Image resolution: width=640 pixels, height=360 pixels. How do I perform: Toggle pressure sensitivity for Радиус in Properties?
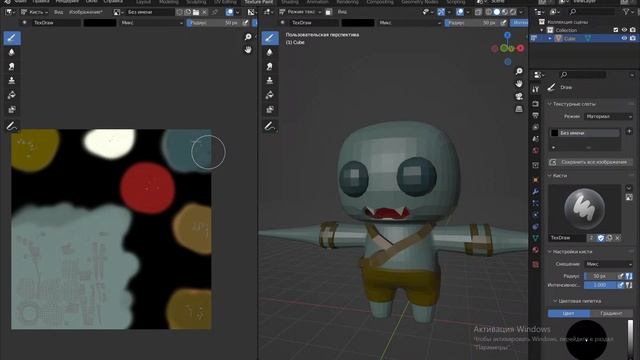(621, 276)
